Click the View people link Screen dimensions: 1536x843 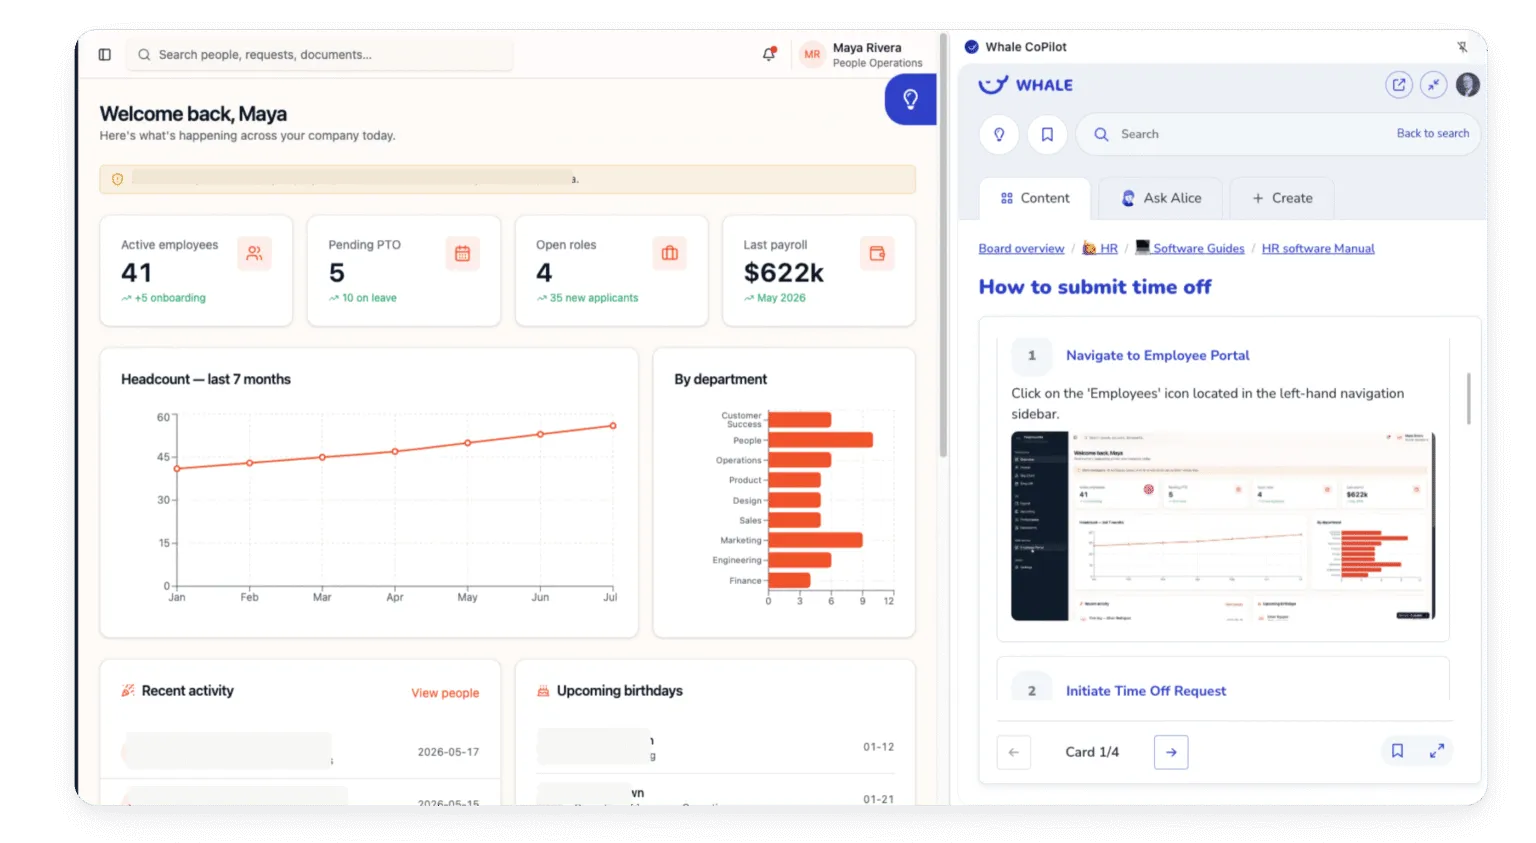445,693
